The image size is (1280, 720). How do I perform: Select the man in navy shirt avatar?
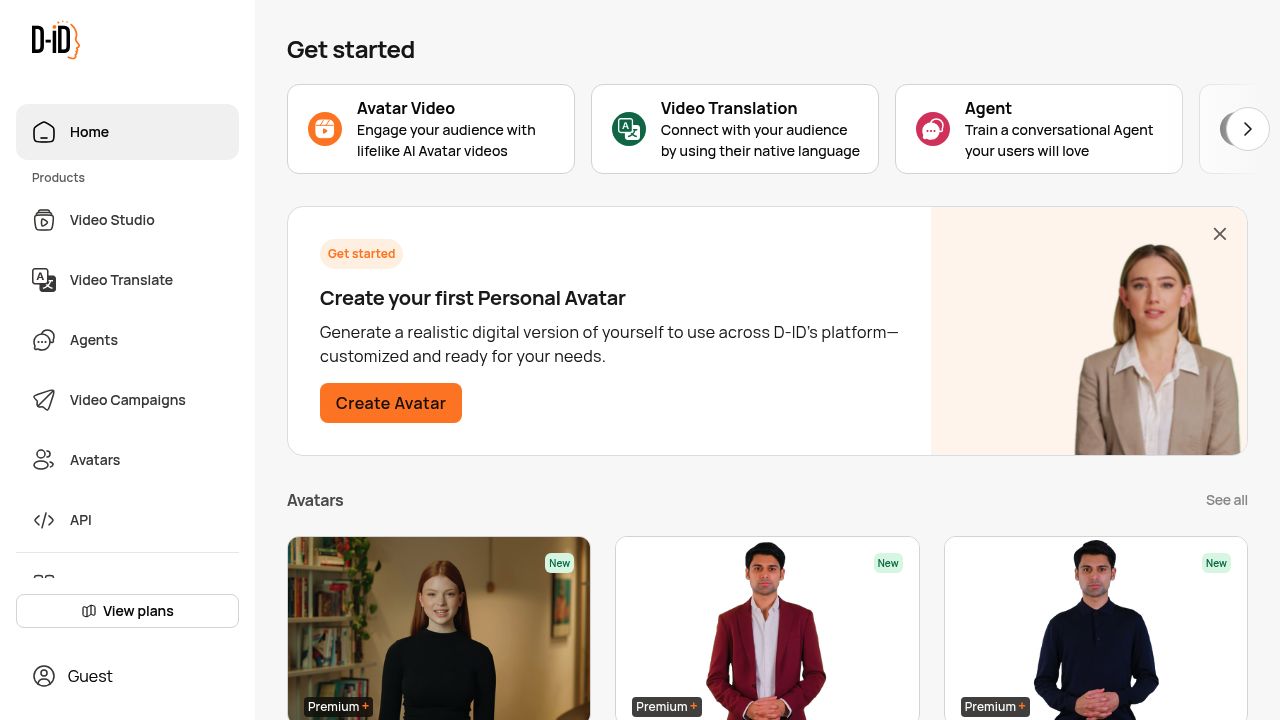1096,628
